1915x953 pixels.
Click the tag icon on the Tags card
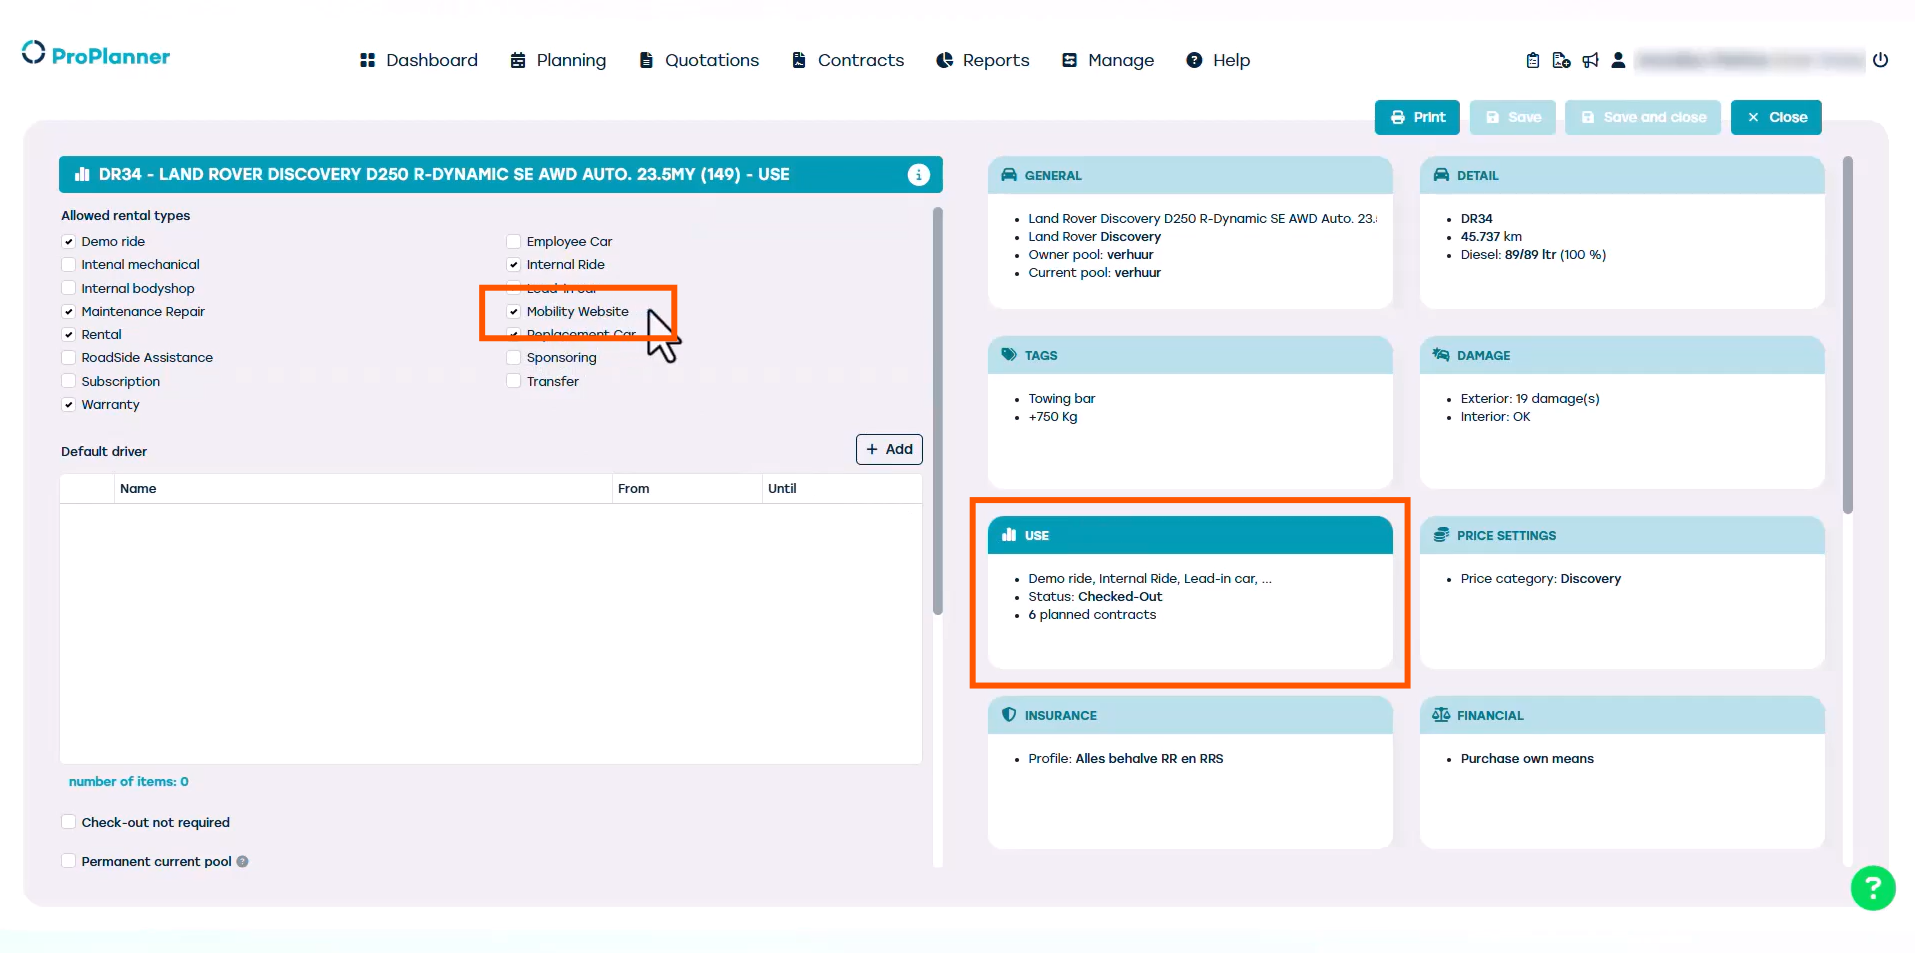coord(1009,355)
